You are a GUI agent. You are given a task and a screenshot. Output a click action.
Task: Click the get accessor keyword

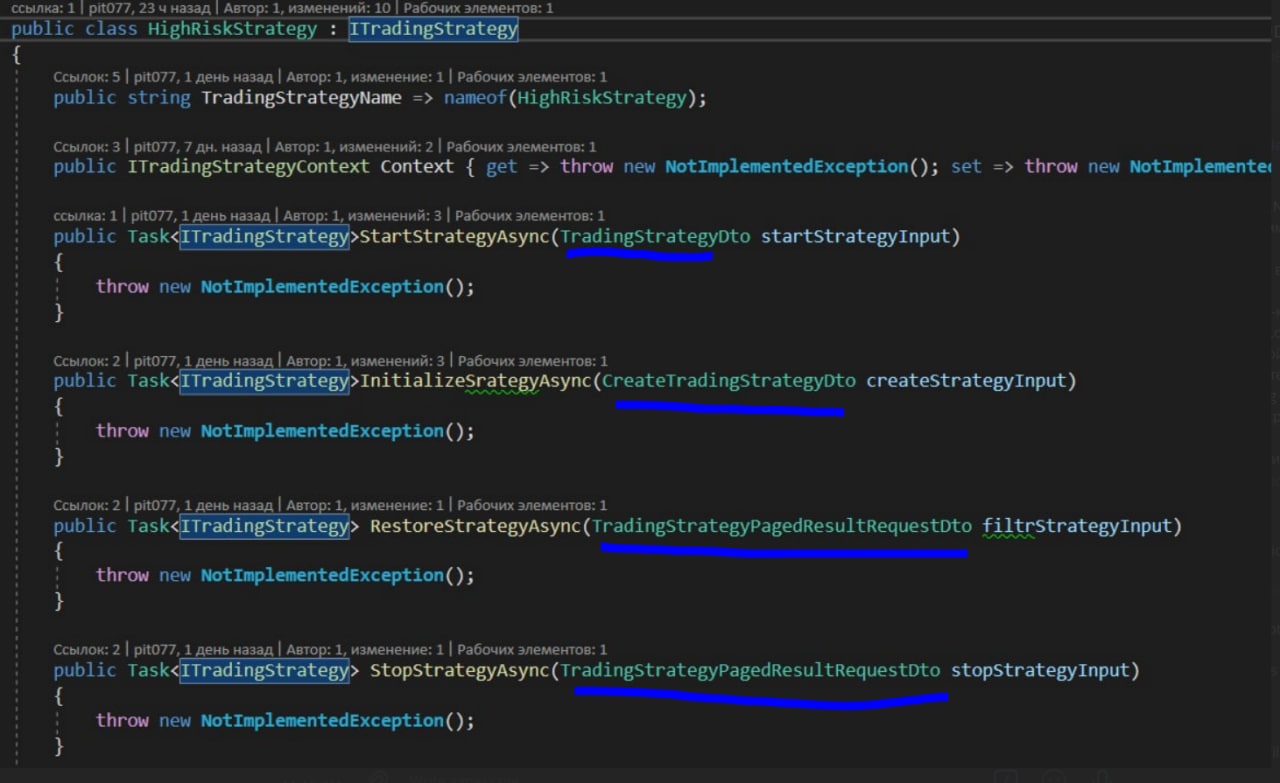[x=502, y=168]
